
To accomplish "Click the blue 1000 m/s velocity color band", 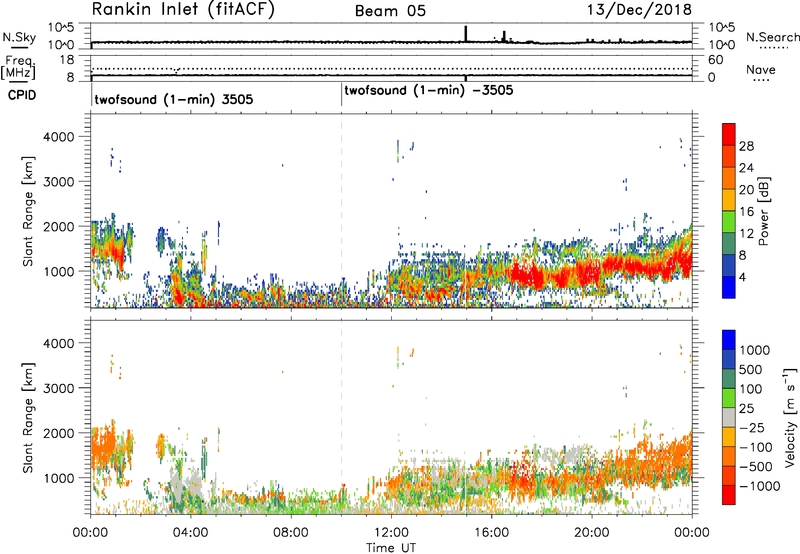I will [x=729, y=340].
